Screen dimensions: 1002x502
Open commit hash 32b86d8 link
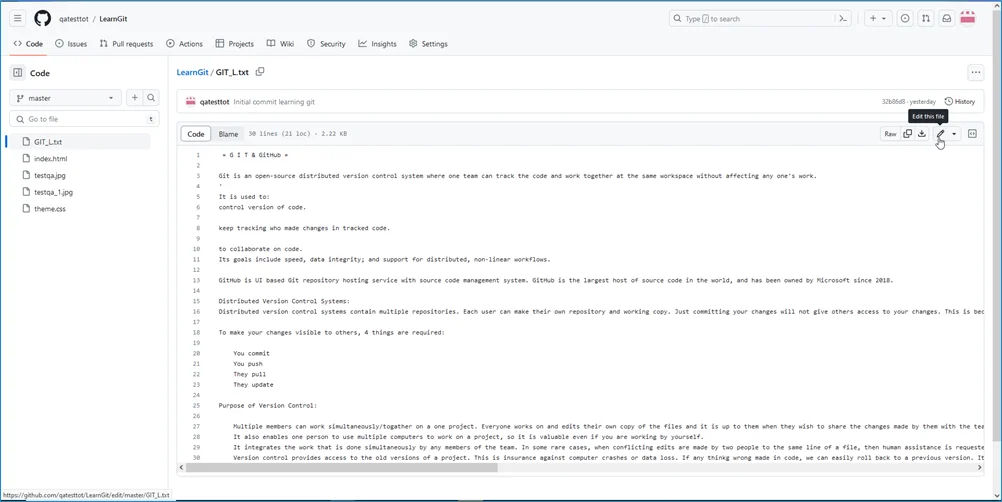[893, 102]
